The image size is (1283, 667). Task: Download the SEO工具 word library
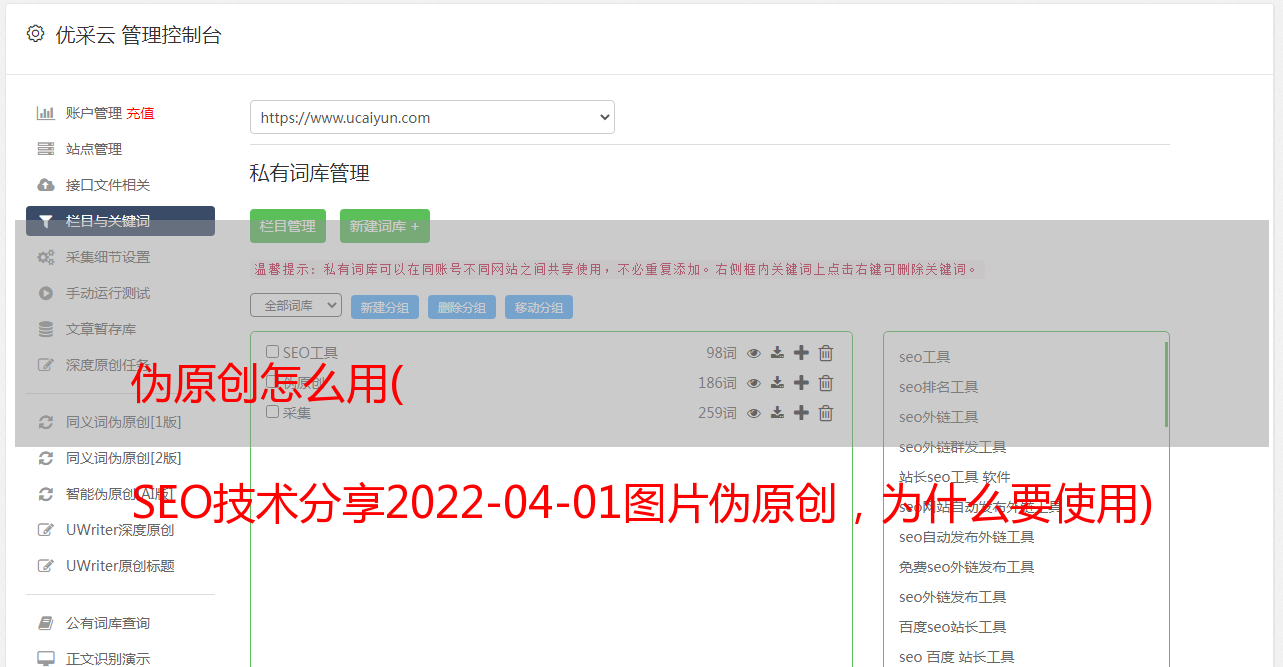tap(777, 353)
